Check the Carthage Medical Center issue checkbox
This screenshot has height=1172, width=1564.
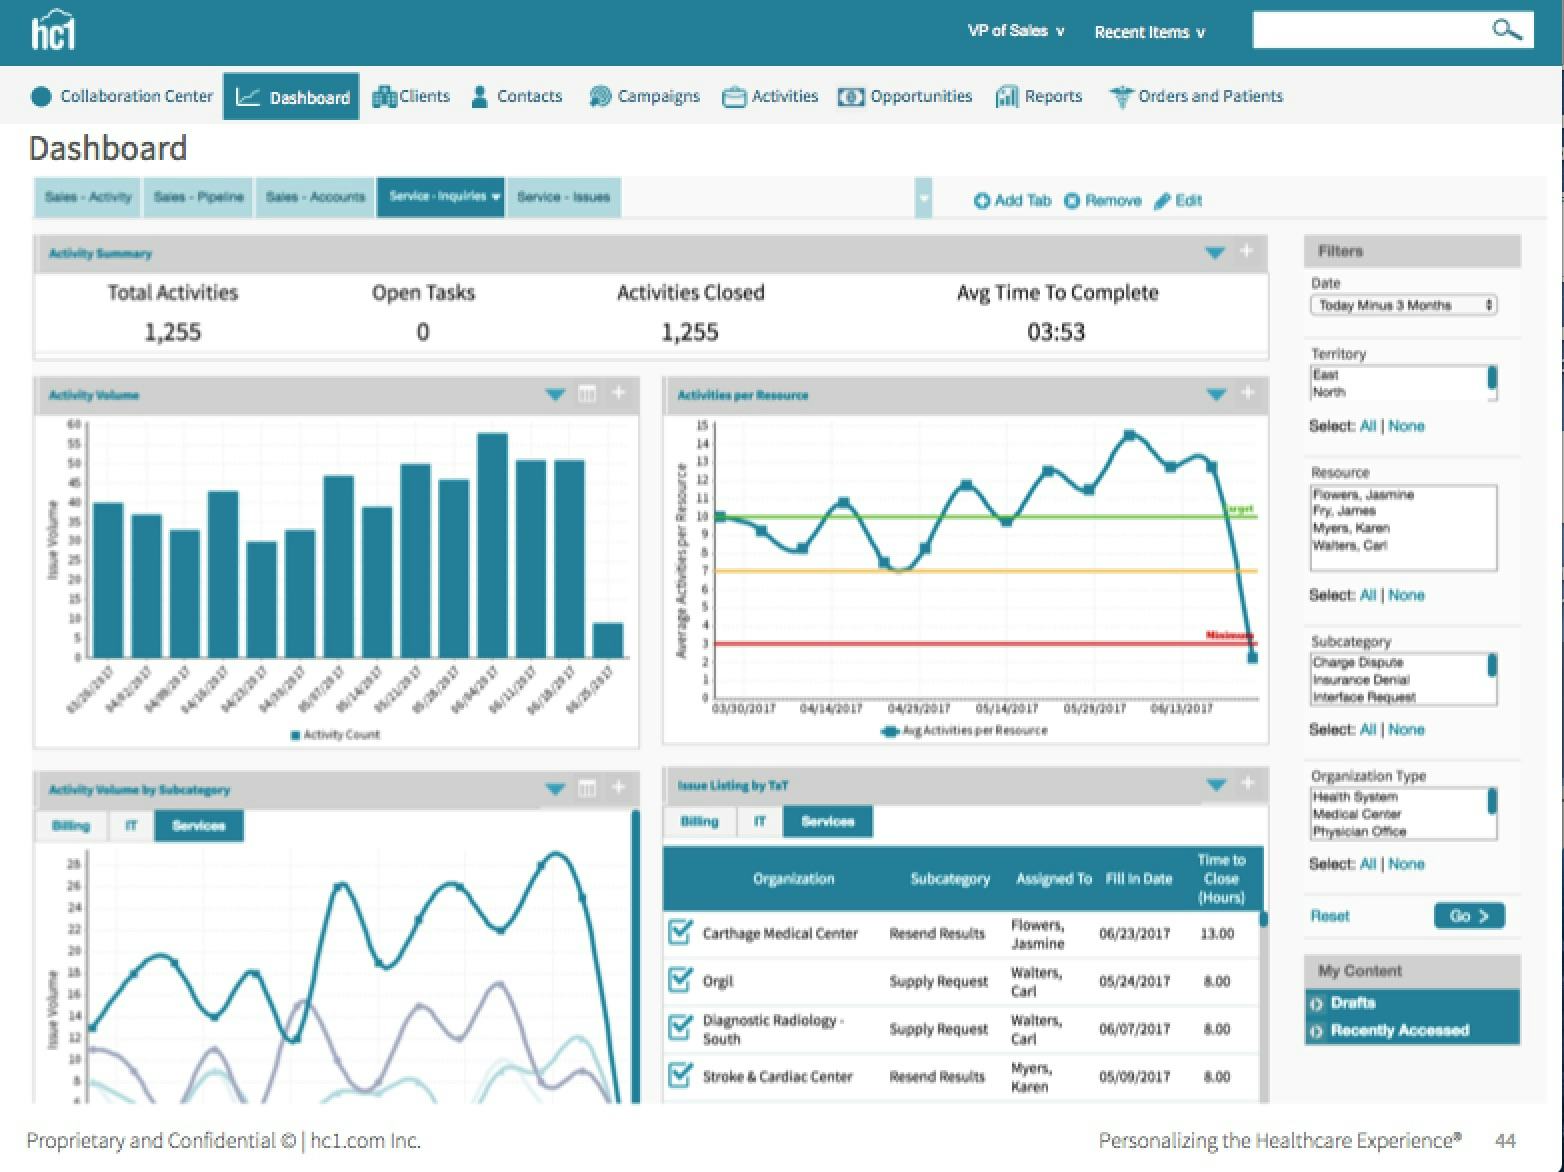(679, 930)
